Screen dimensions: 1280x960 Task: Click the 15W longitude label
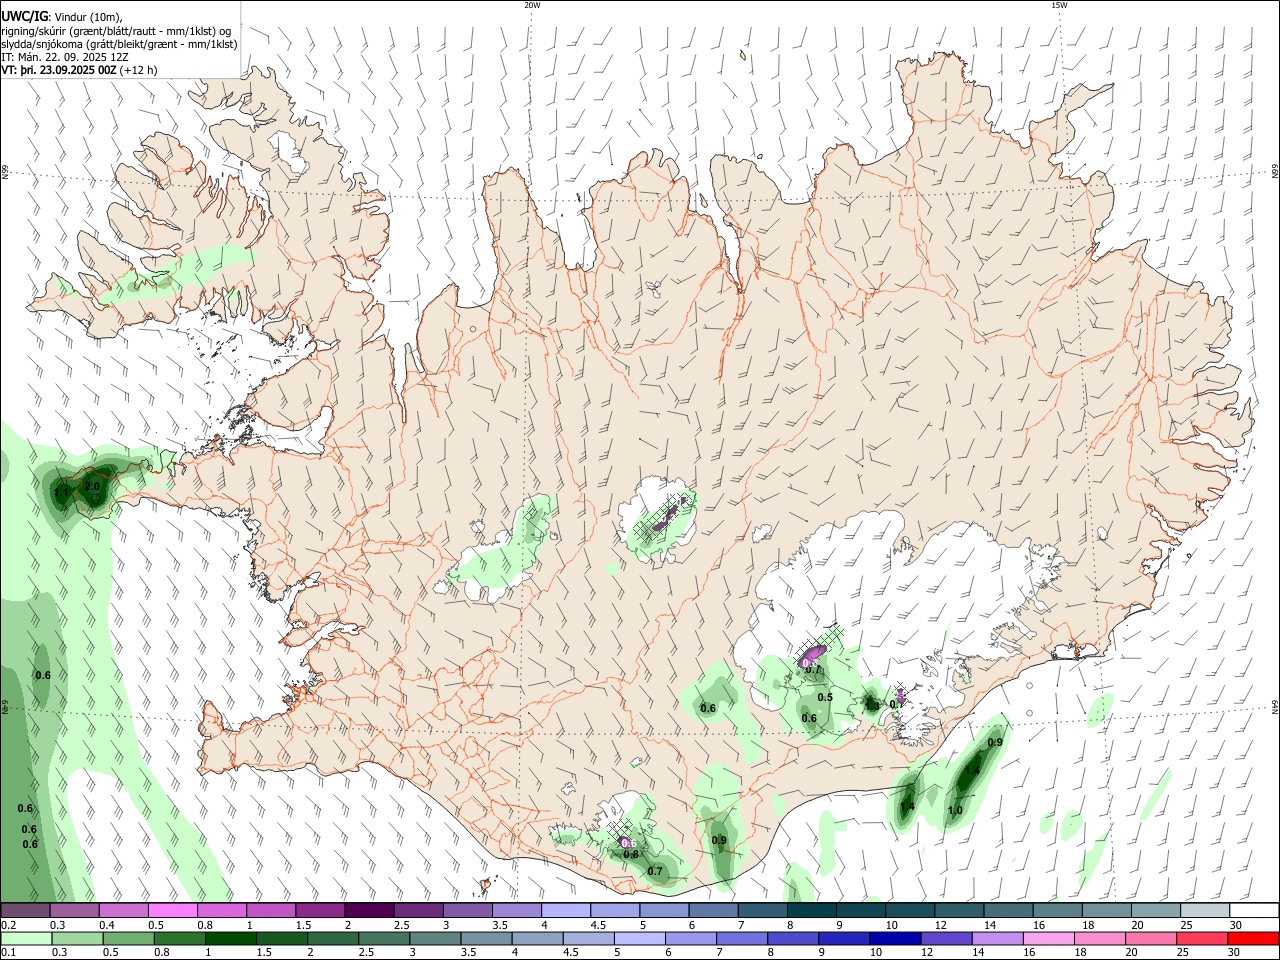click(x=1059, y=5)
